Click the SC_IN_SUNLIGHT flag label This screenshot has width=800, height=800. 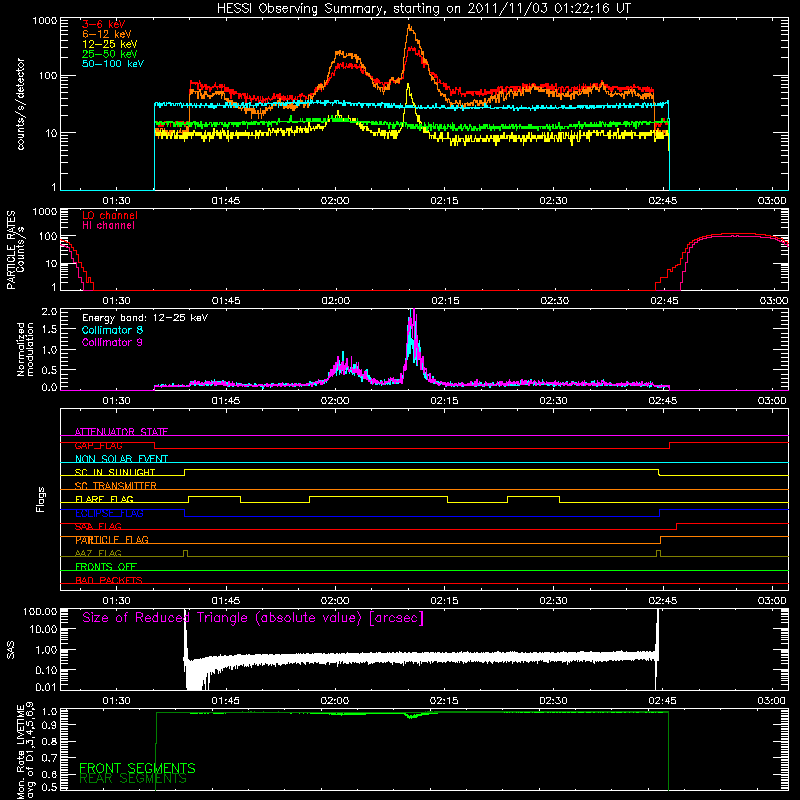[x=115, y=472]
